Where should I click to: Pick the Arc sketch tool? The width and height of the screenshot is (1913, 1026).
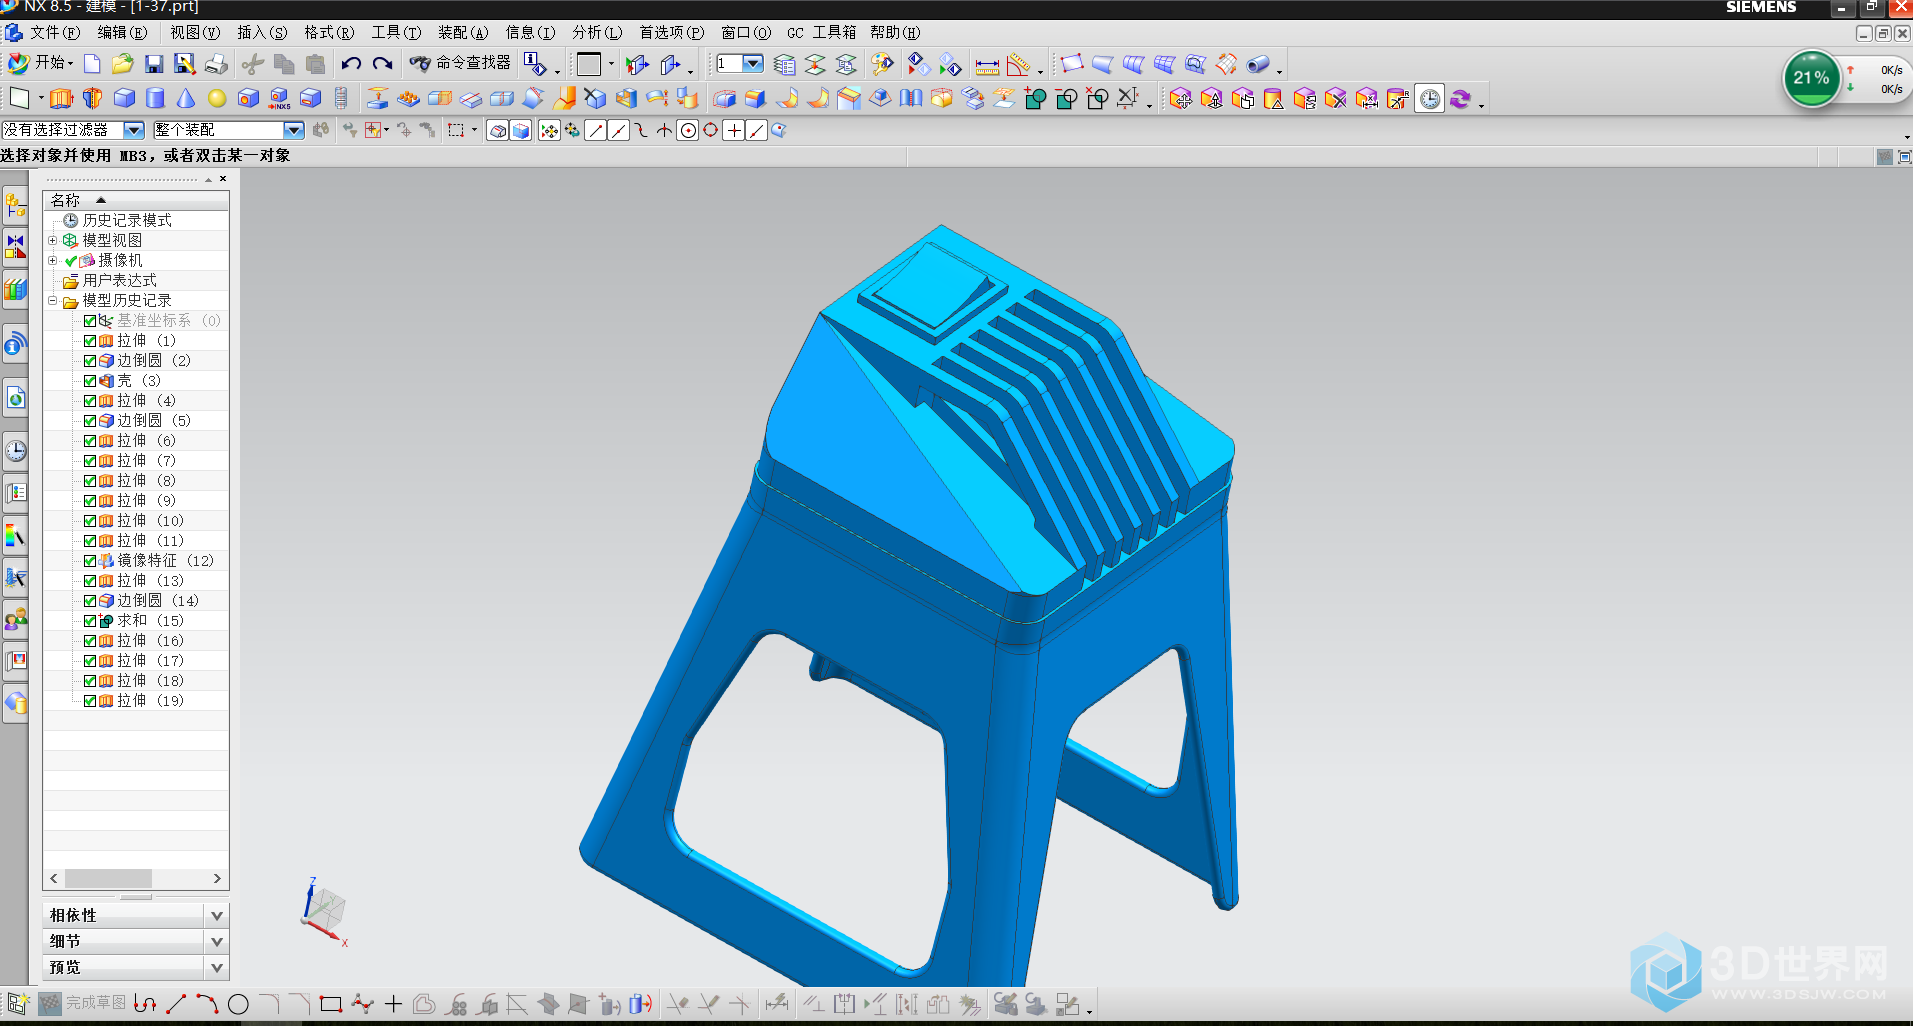[x=207, y=1004]
